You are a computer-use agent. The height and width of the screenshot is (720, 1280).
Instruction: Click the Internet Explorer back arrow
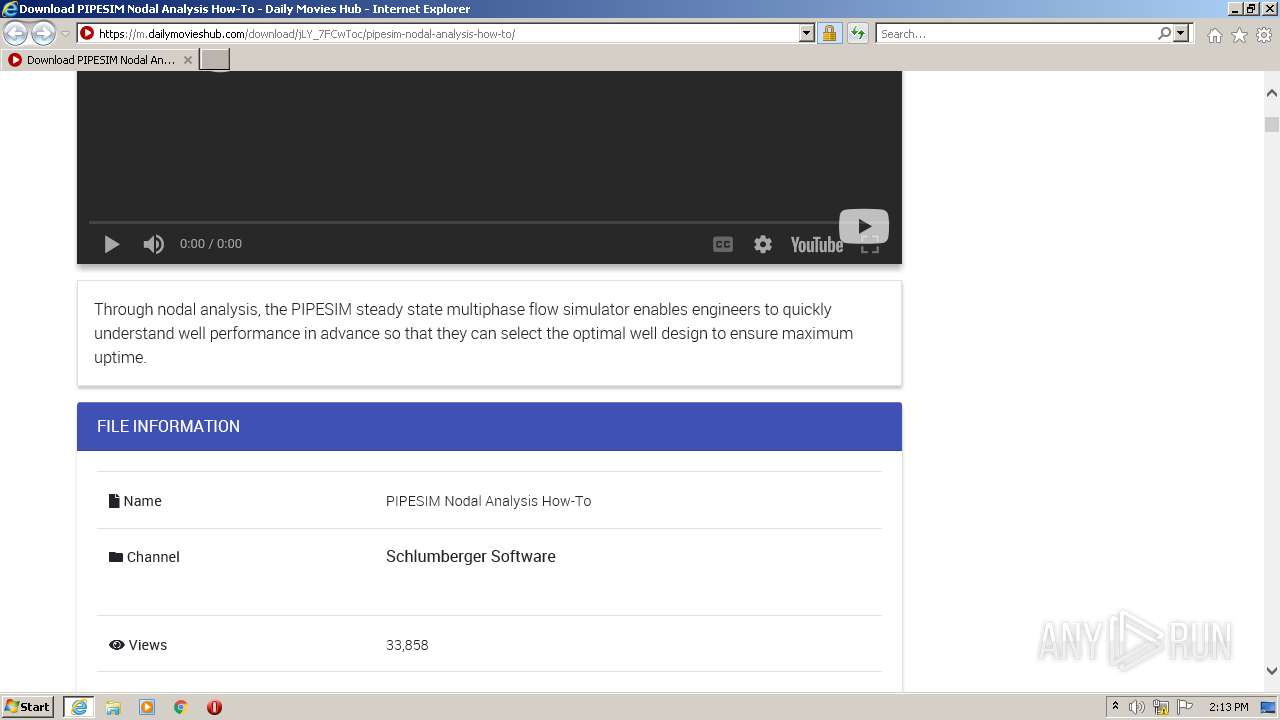16,33
